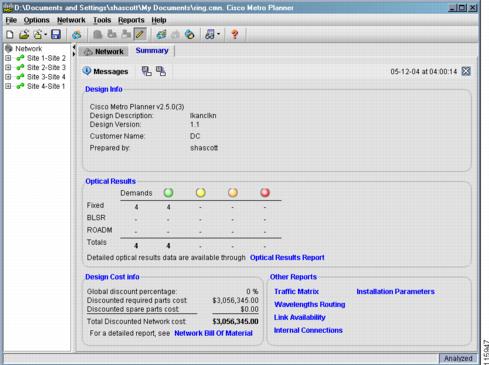
Task: Click the third greyed-out site toolbar icon
Action: tap(126, 34)
